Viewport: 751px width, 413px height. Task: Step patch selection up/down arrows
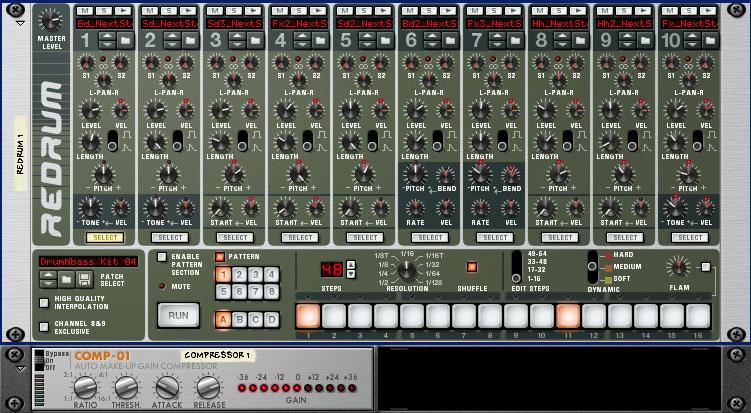pos(48,279)
